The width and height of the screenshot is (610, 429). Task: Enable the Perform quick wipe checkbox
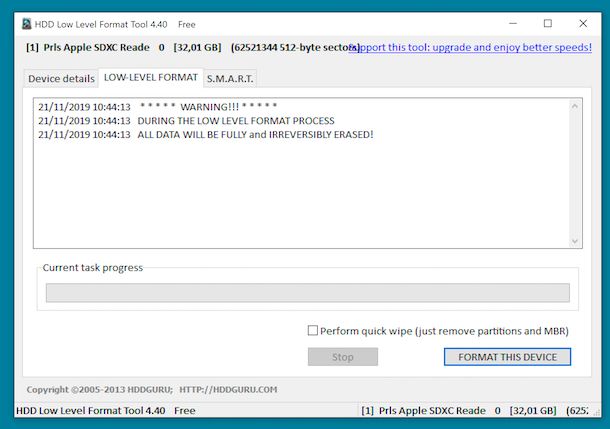313,331
